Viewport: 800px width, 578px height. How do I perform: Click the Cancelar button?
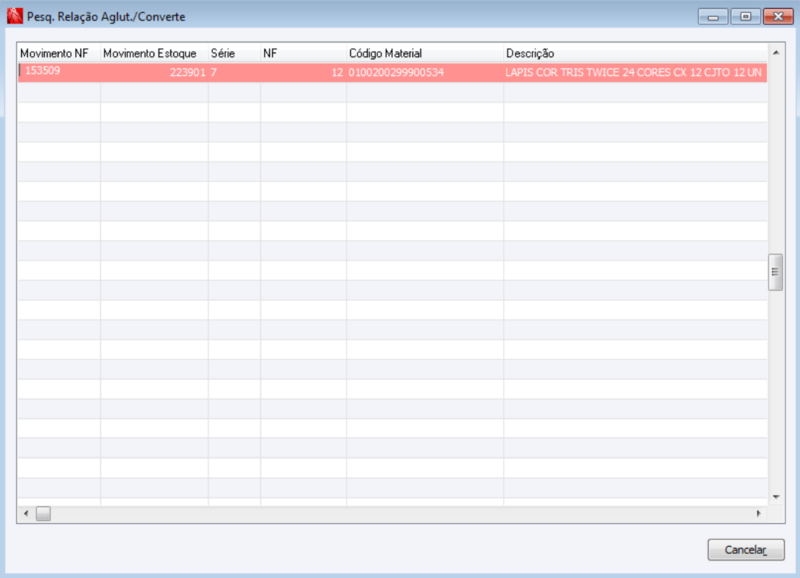745,549
